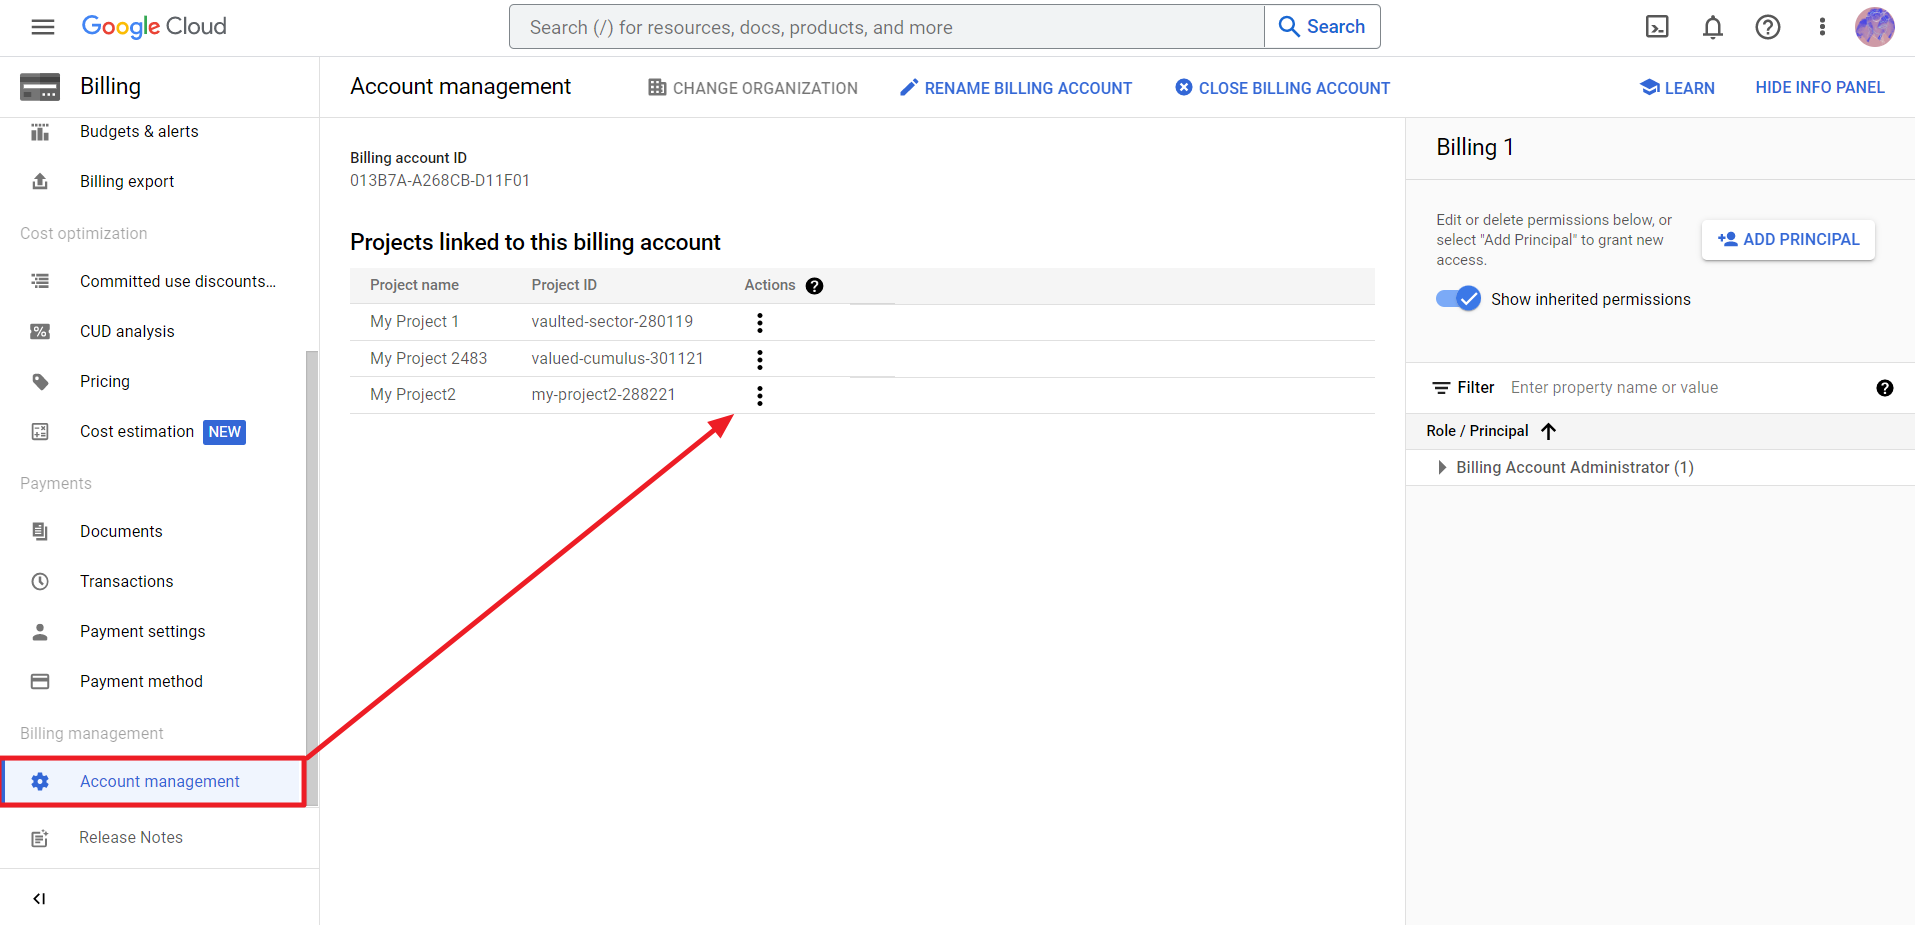This screenshot has height=925, width=1915.
Task: Click the Billing export upload icon
Action: (40, 181)
